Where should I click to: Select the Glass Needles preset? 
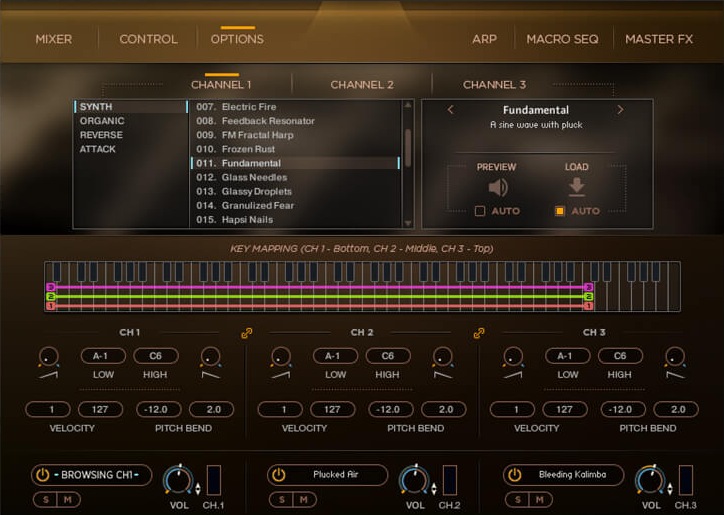254,177
